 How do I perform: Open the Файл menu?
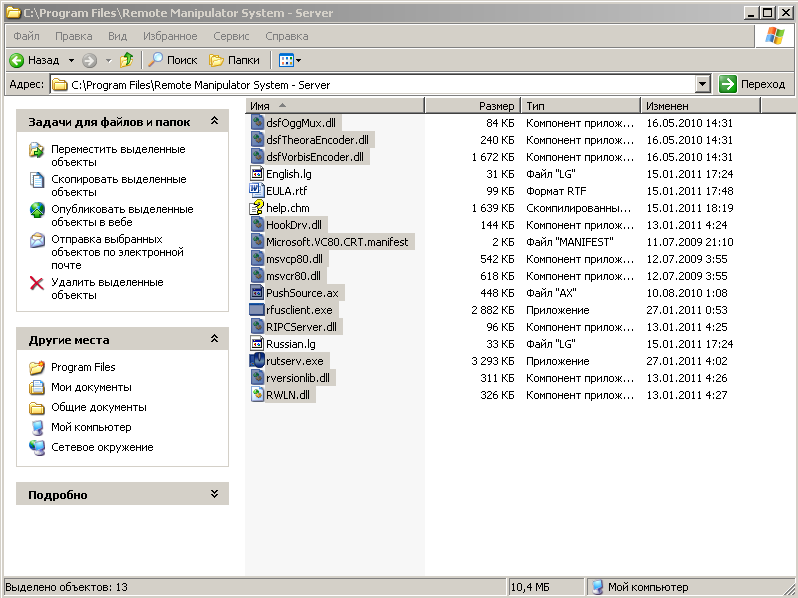click(26, 36)
